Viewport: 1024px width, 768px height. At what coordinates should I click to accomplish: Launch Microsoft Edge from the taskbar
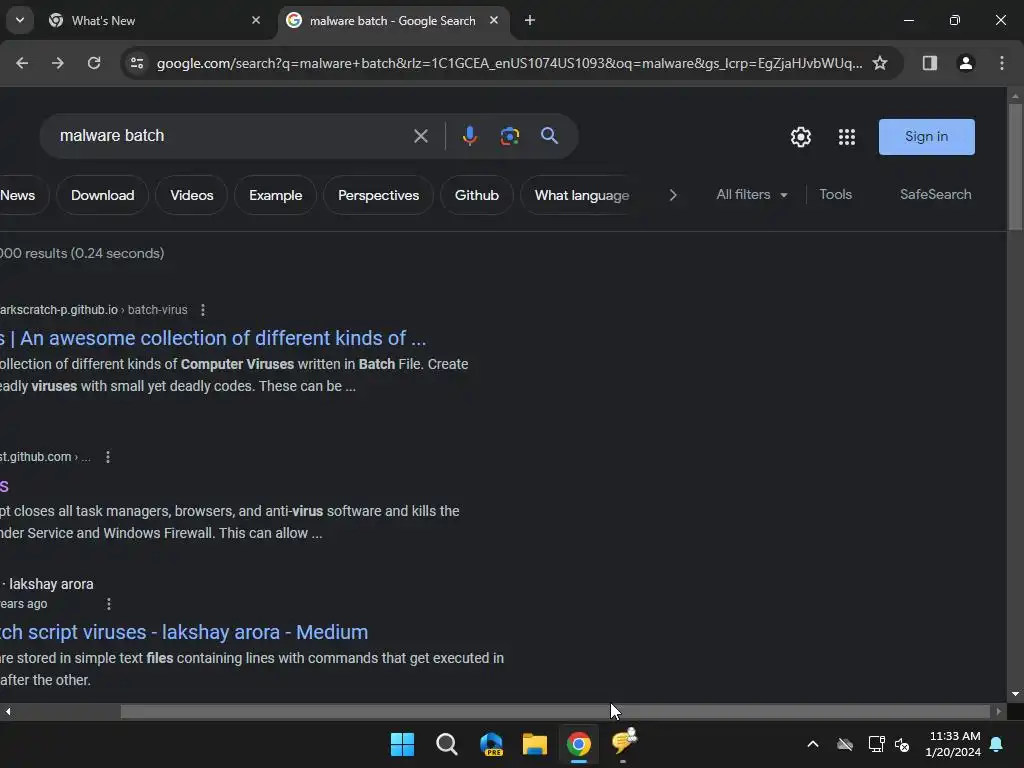(x=491, y=744)
